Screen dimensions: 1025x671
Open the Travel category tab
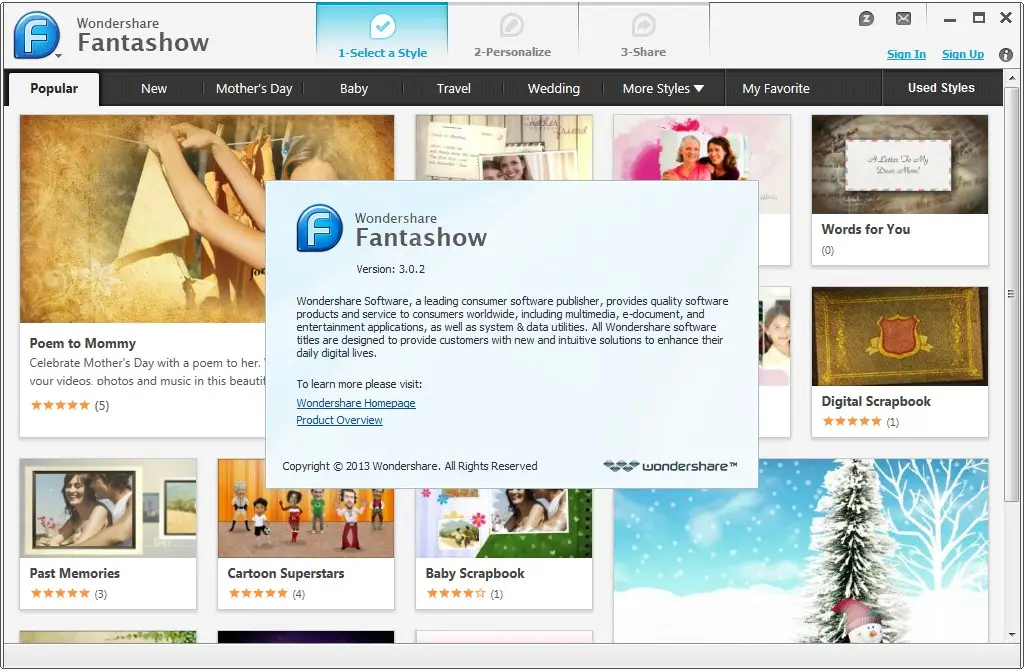pos(454,88)
